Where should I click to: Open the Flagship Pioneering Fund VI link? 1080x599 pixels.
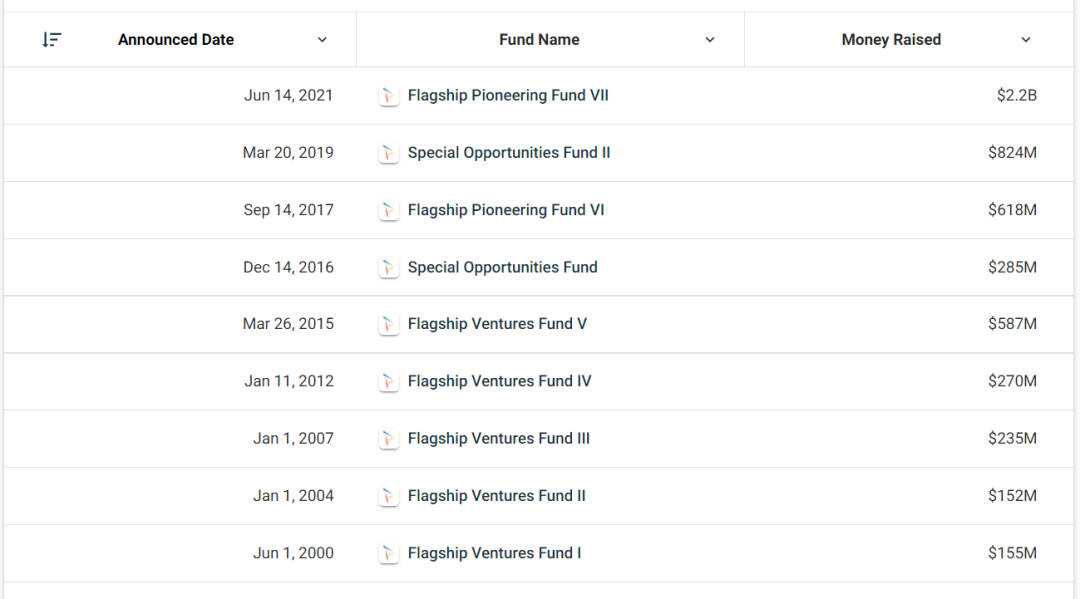click(506, 210)
